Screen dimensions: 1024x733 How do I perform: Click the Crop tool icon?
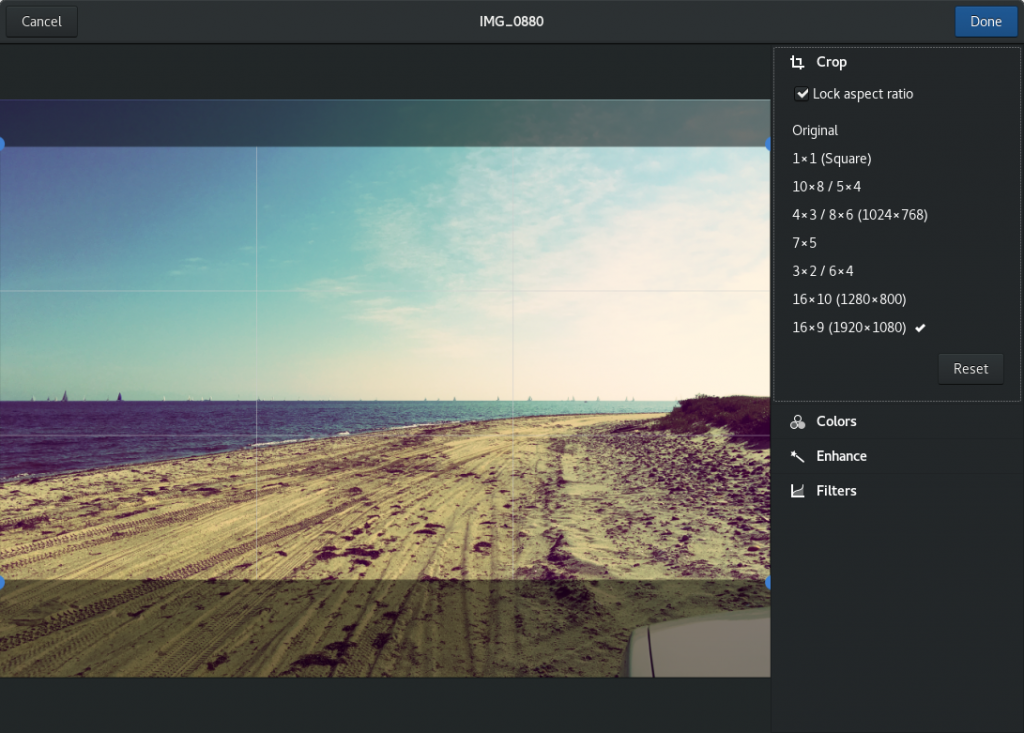[797, 62]
